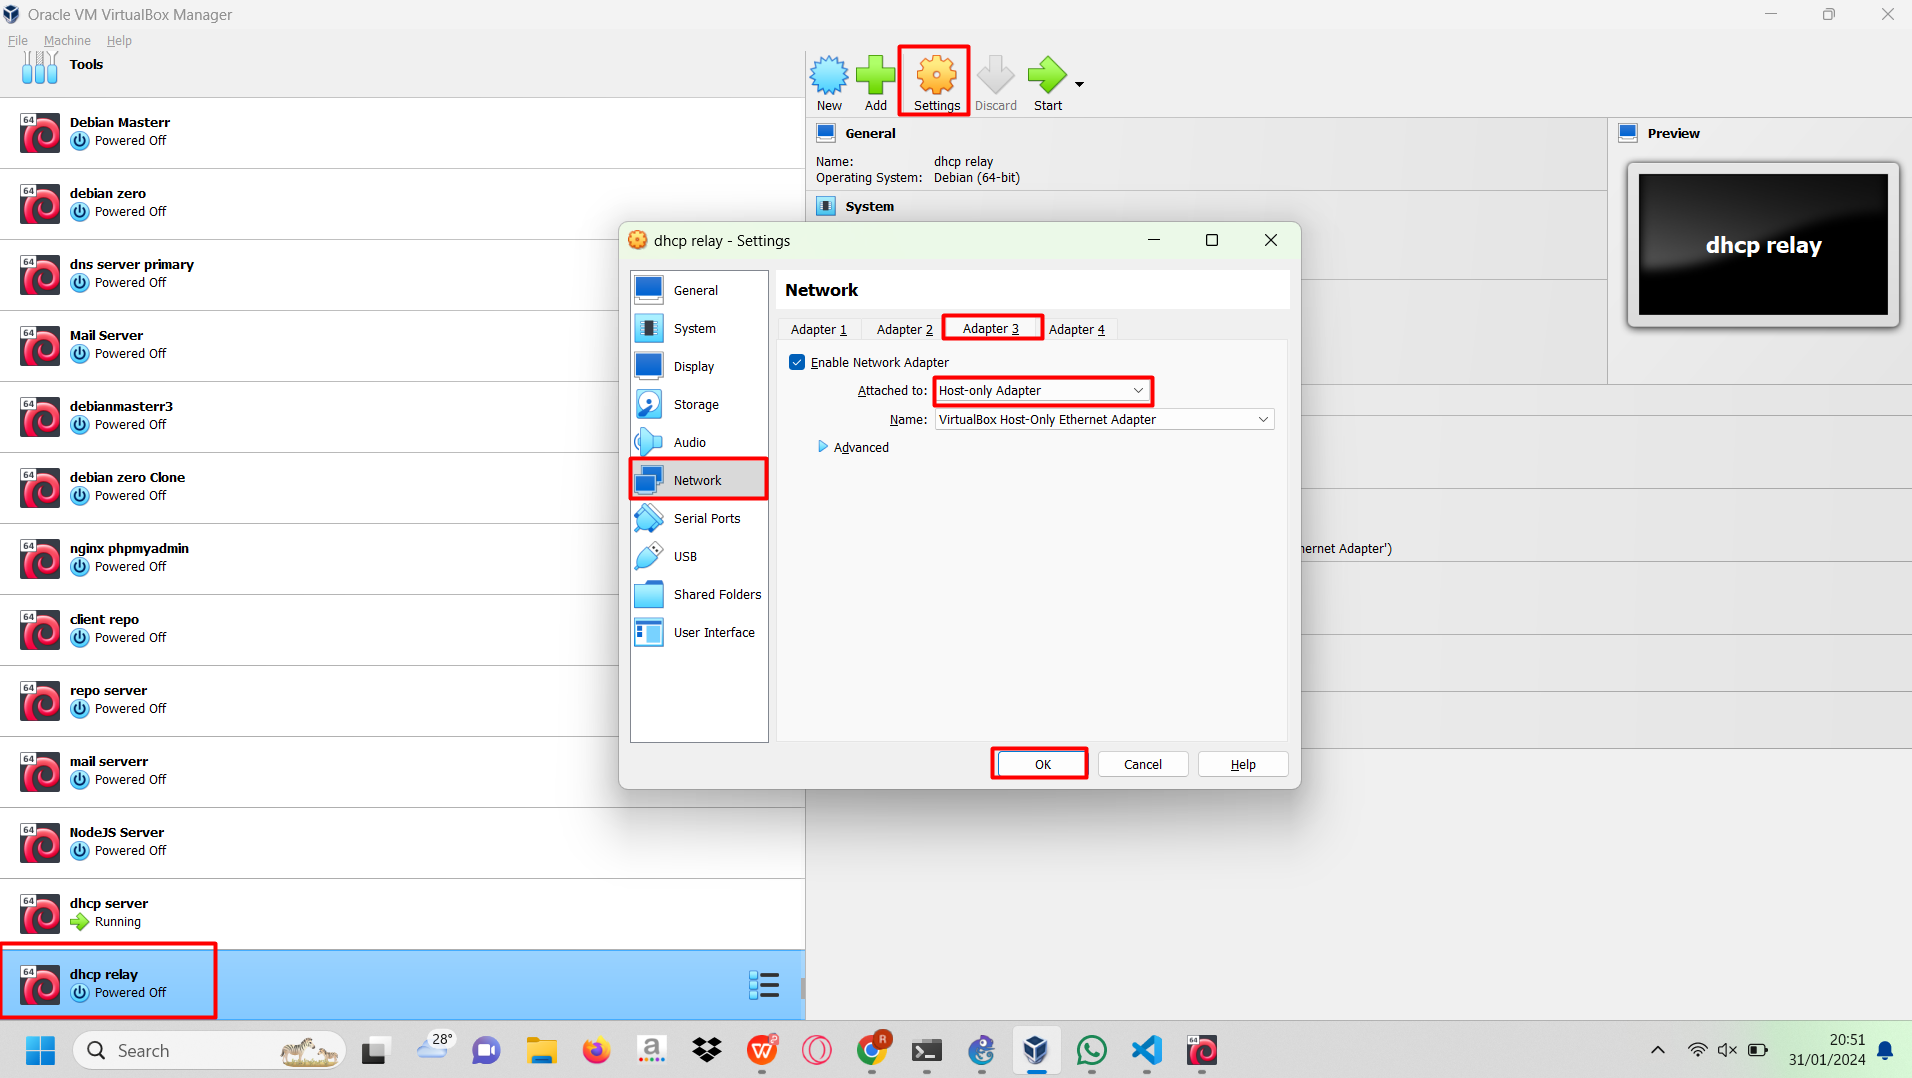Open the Attached to dropdown

[x=1041, y=390]
